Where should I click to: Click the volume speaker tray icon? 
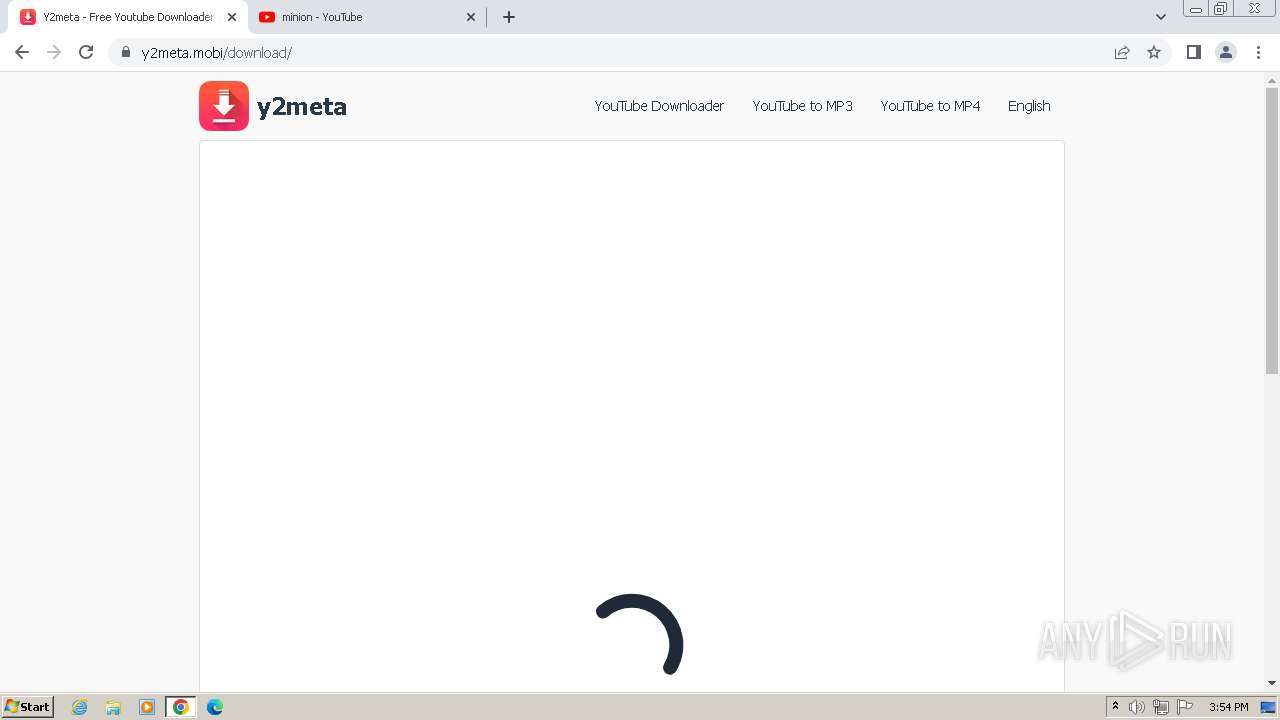pos(1137,707)
